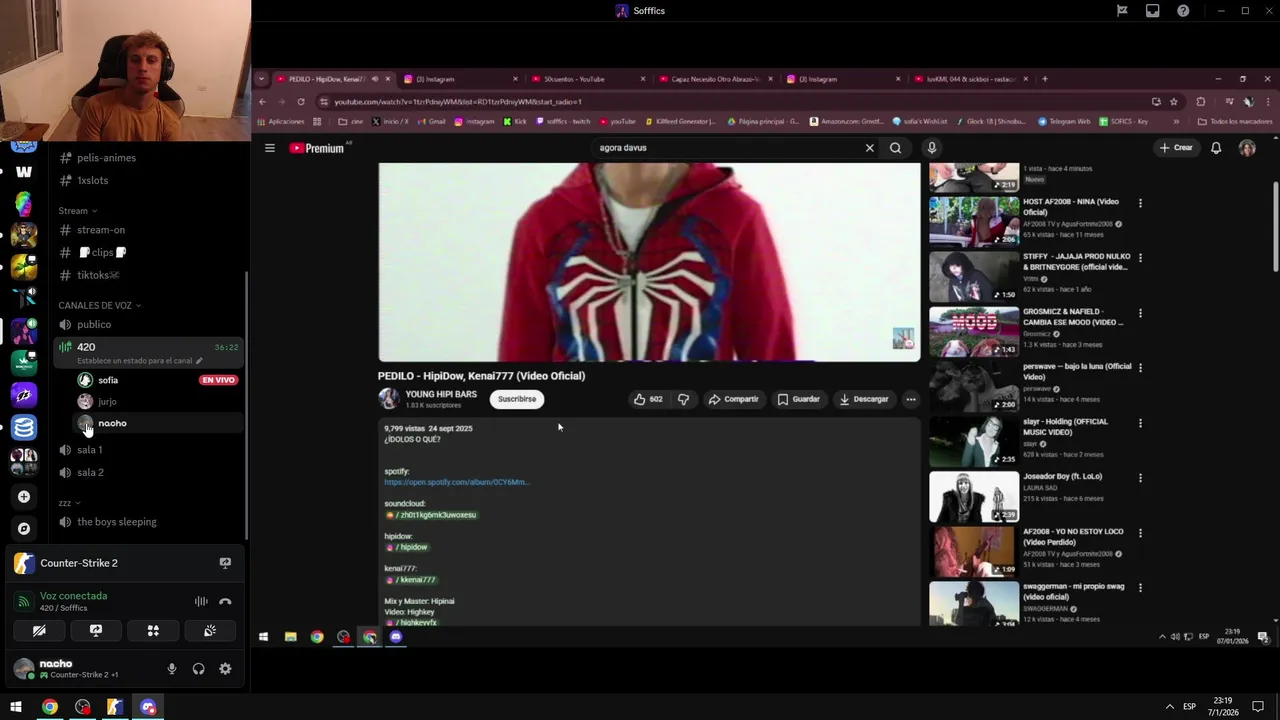Open the Crear dropdown on YouTube
The width and height of the screenshot is (1280, 720).
(1176, 148)
